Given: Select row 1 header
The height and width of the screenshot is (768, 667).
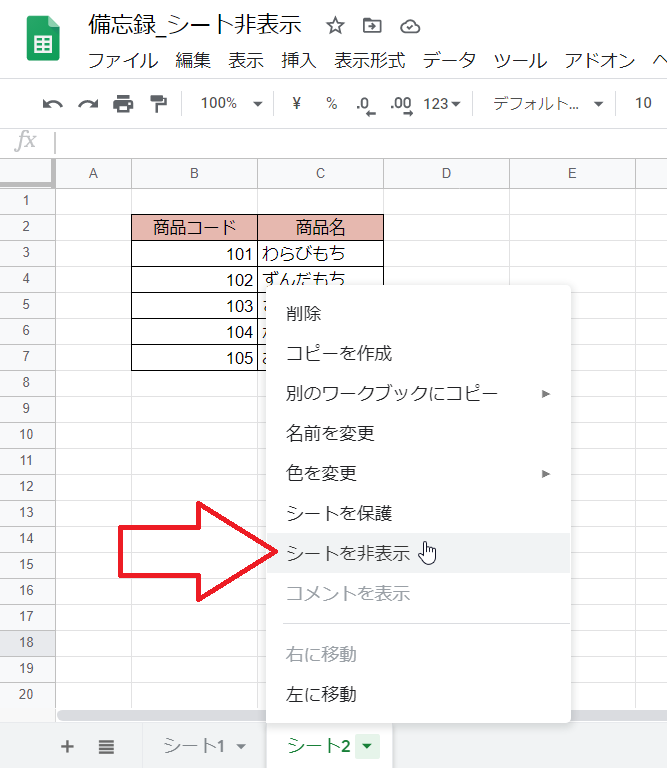Looking at the screenshot, I should tap(27, 201).
